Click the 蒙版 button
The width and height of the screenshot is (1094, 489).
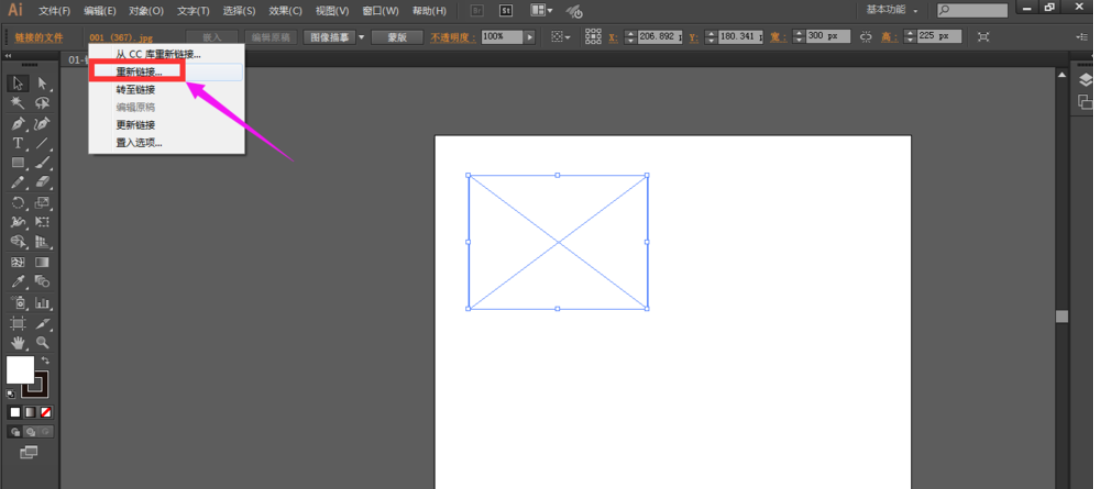(x=396, y=37)
